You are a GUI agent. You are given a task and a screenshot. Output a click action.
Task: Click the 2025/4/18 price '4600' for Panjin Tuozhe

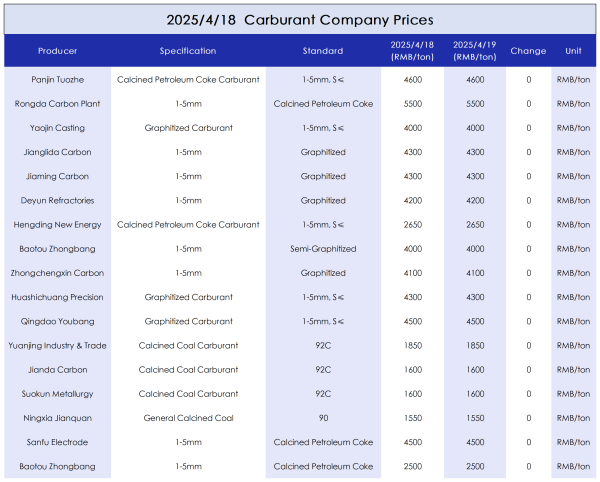pyautogui.click(x=412, y=80)
